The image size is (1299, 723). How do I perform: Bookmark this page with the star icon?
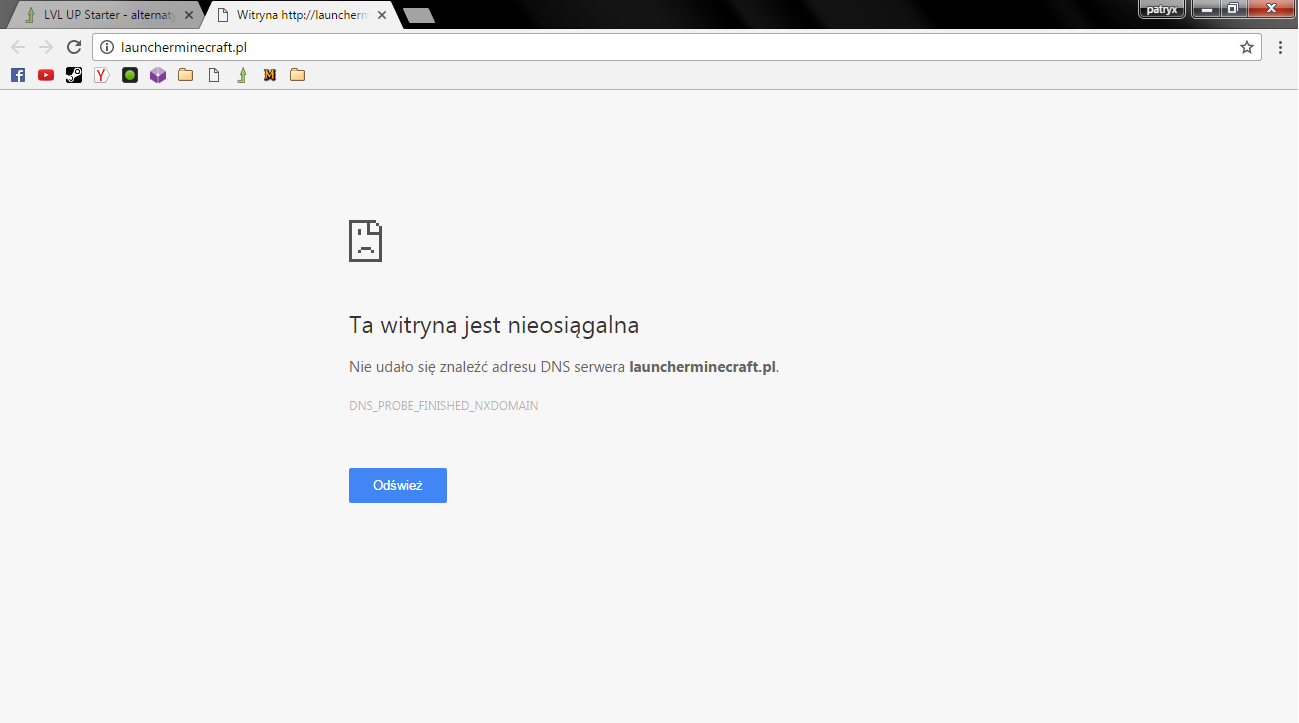click(x=1247, y=47)
